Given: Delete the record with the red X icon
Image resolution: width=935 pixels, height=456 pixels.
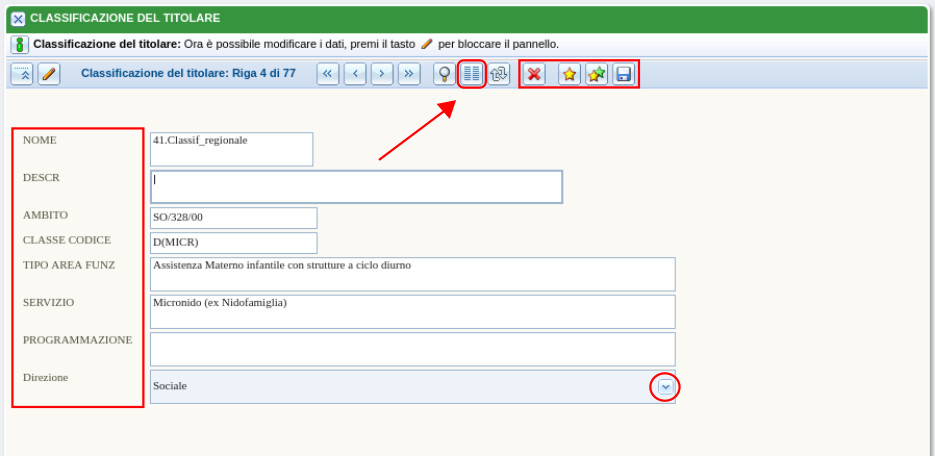Looking at the screenshot, I should (x=535, y=74).
